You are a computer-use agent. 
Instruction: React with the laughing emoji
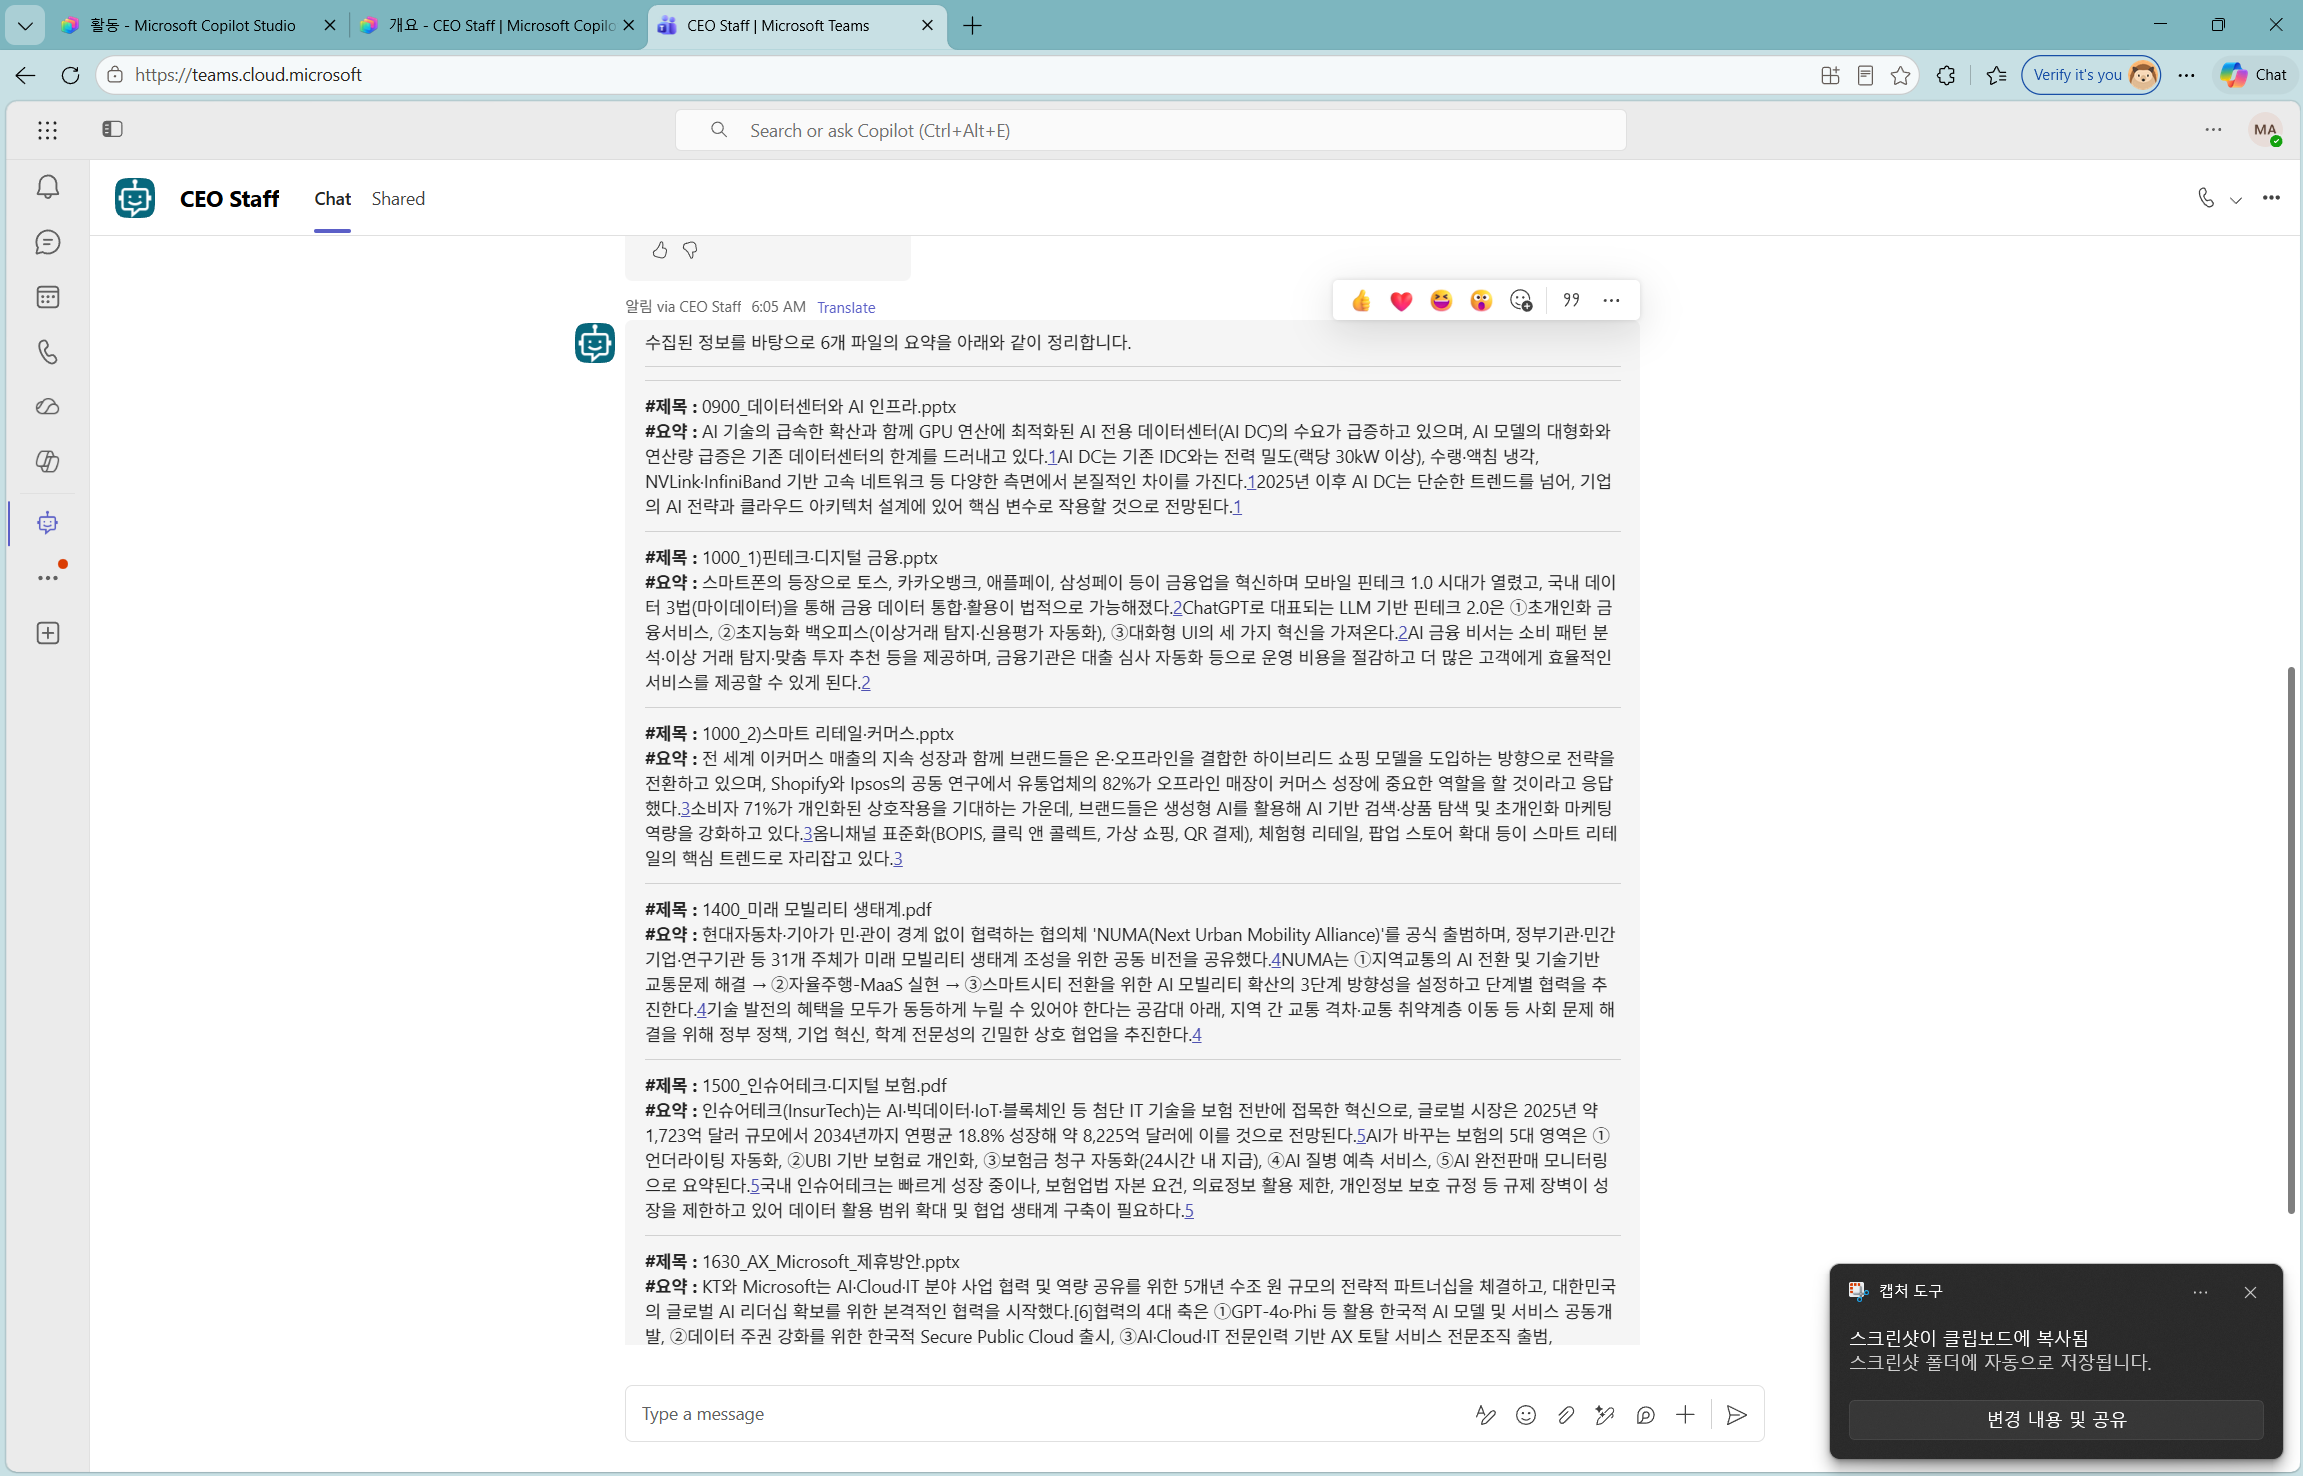1441,300
